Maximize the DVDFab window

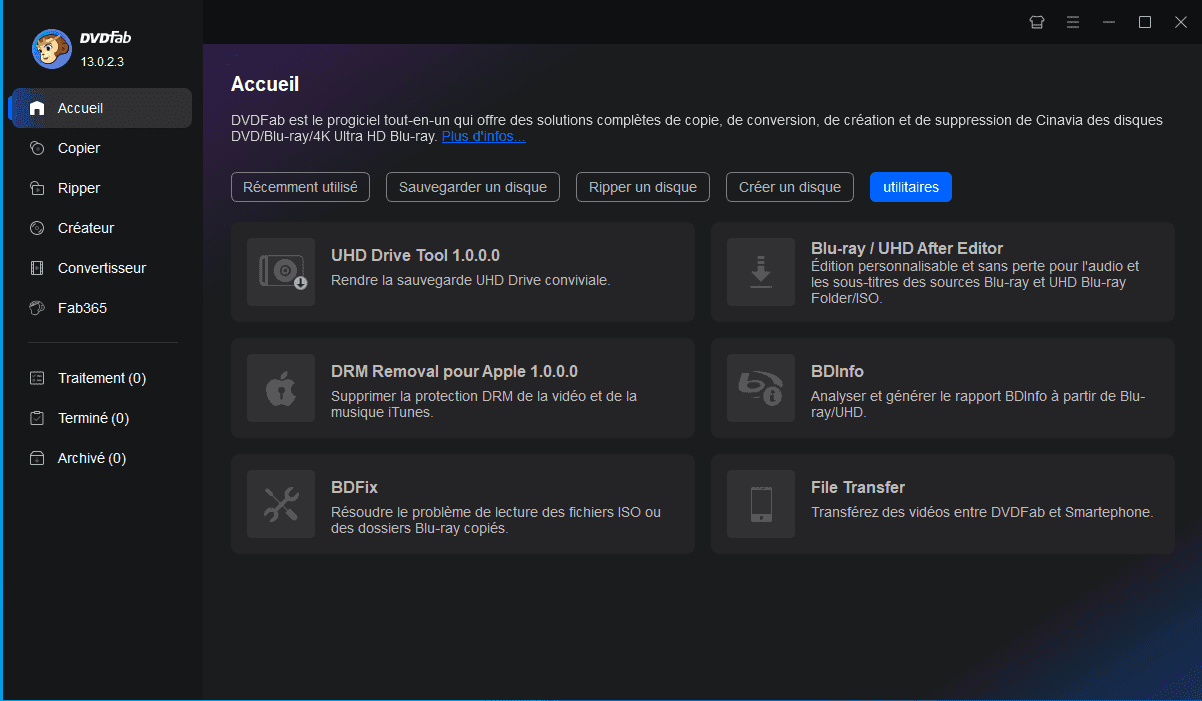click(x=1145, y=22)
